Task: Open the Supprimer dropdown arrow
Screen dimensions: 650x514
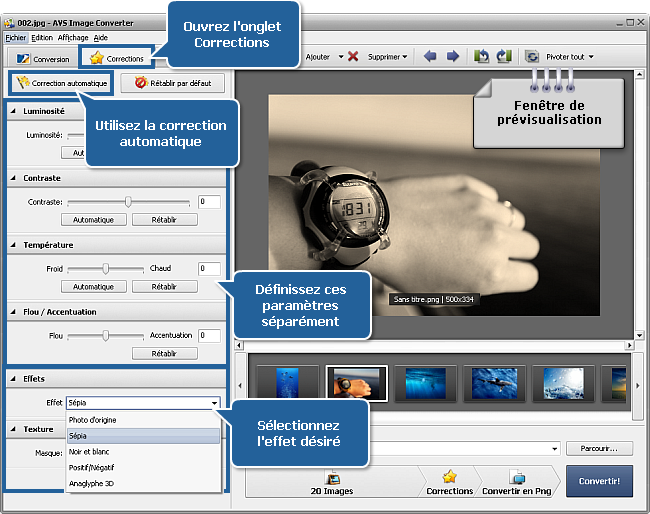Action: click(x=404, y=57)
